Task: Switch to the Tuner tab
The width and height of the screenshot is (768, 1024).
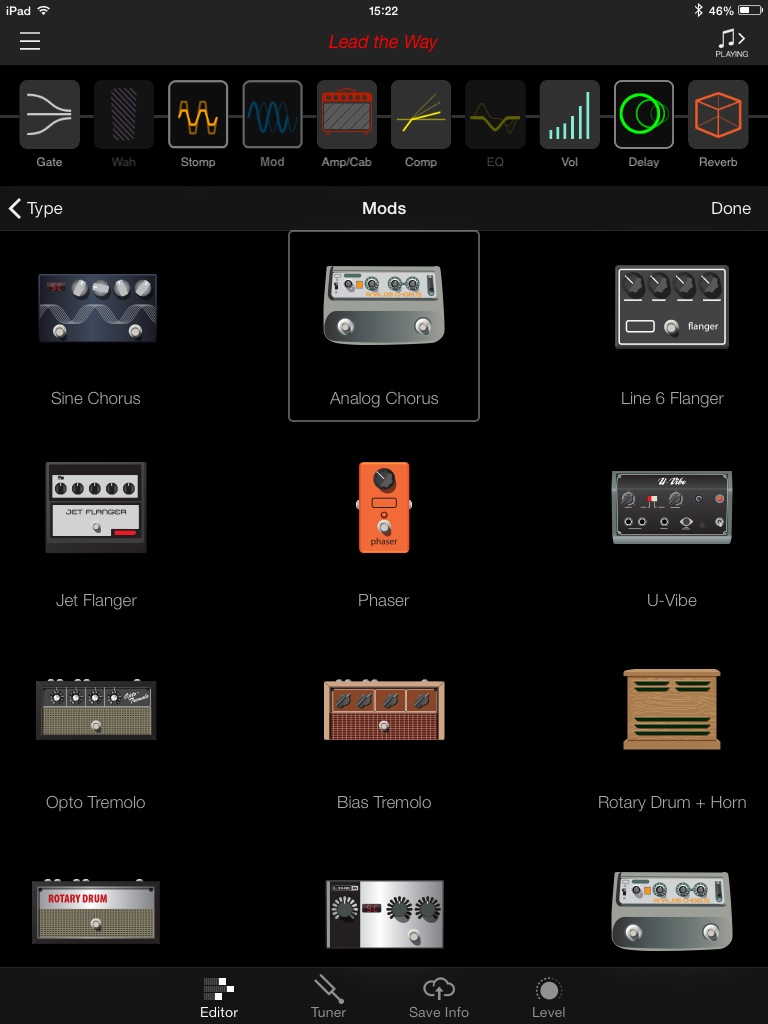Action: pyautogui.click(x=328, y=997)
